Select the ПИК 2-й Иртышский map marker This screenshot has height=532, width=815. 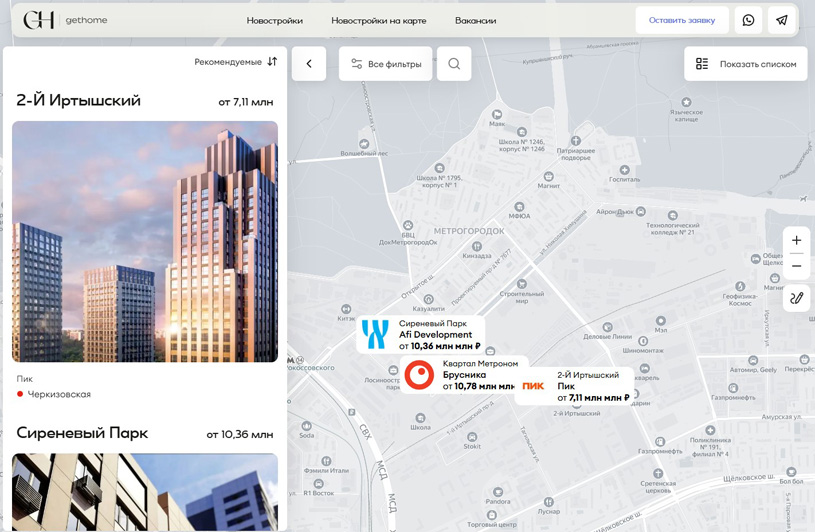[575, 386]
